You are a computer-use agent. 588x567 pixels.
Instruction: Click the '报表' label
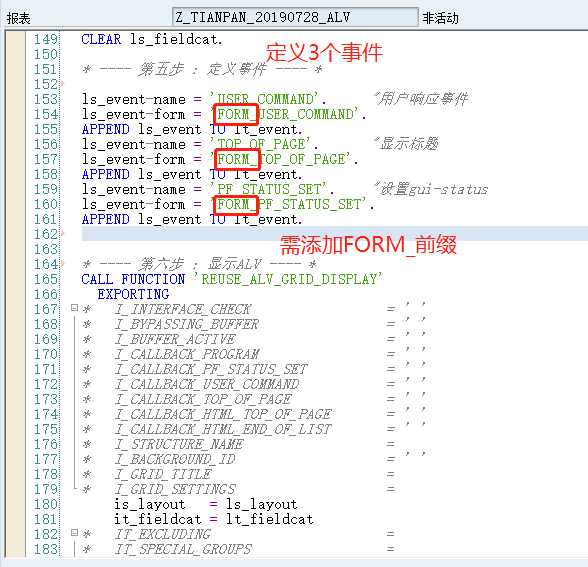tap(18, 18)
